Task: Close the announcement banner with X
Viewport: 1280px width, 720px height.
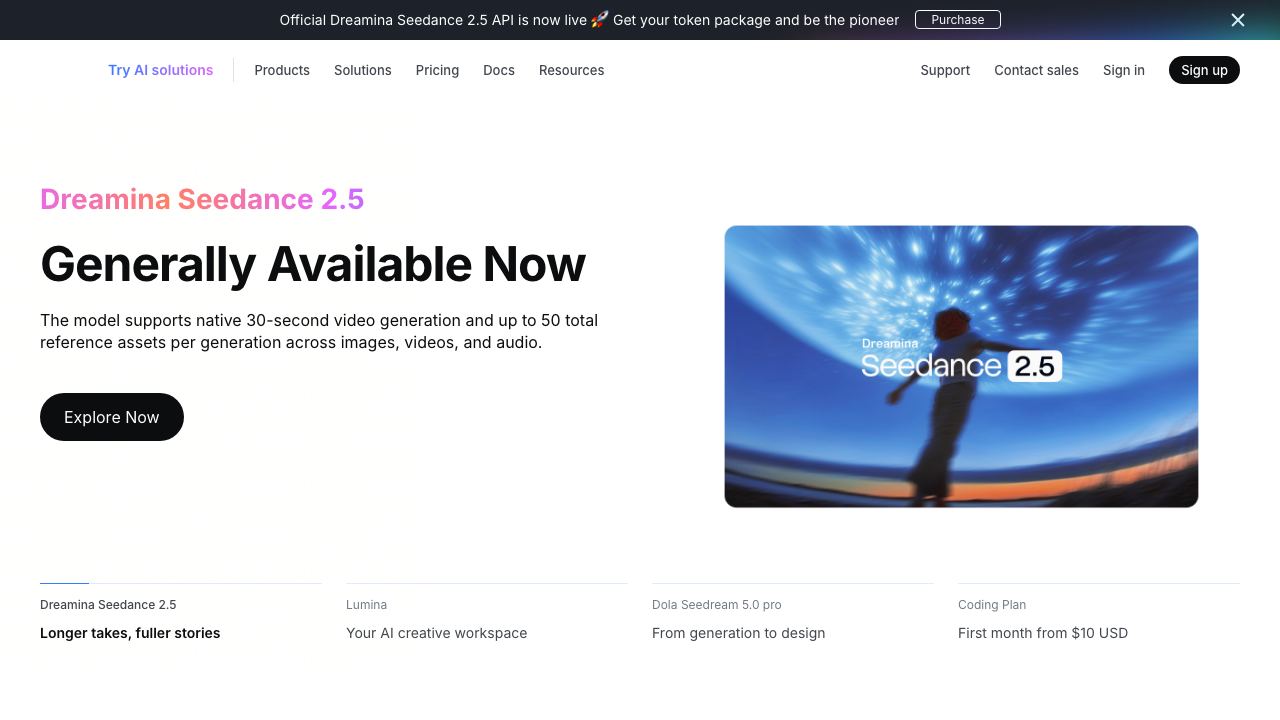Action: coord(1238,20)
